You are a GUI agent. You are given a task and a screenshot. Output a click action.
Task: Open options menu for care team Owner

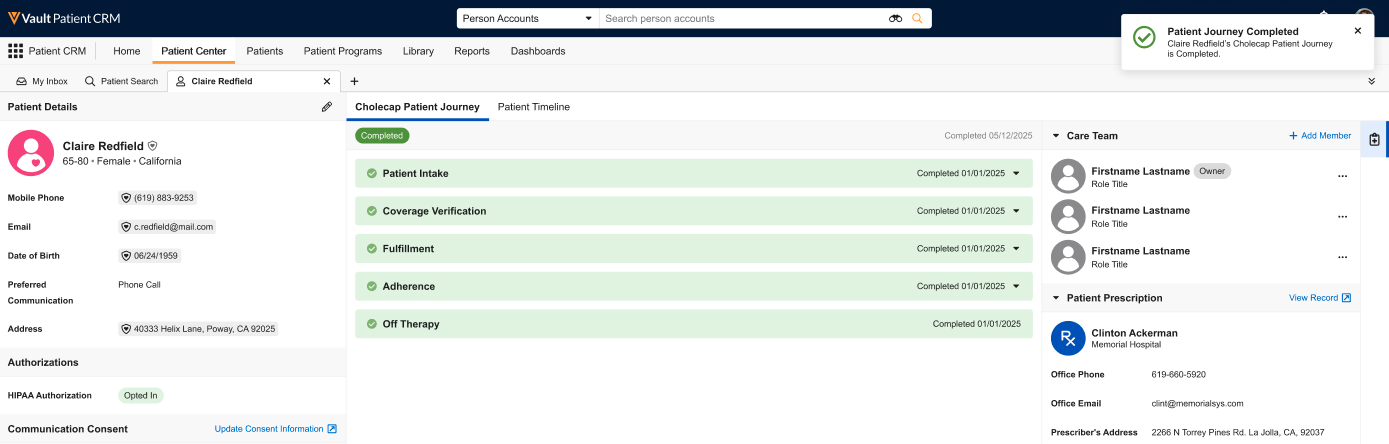[1342, 176]
